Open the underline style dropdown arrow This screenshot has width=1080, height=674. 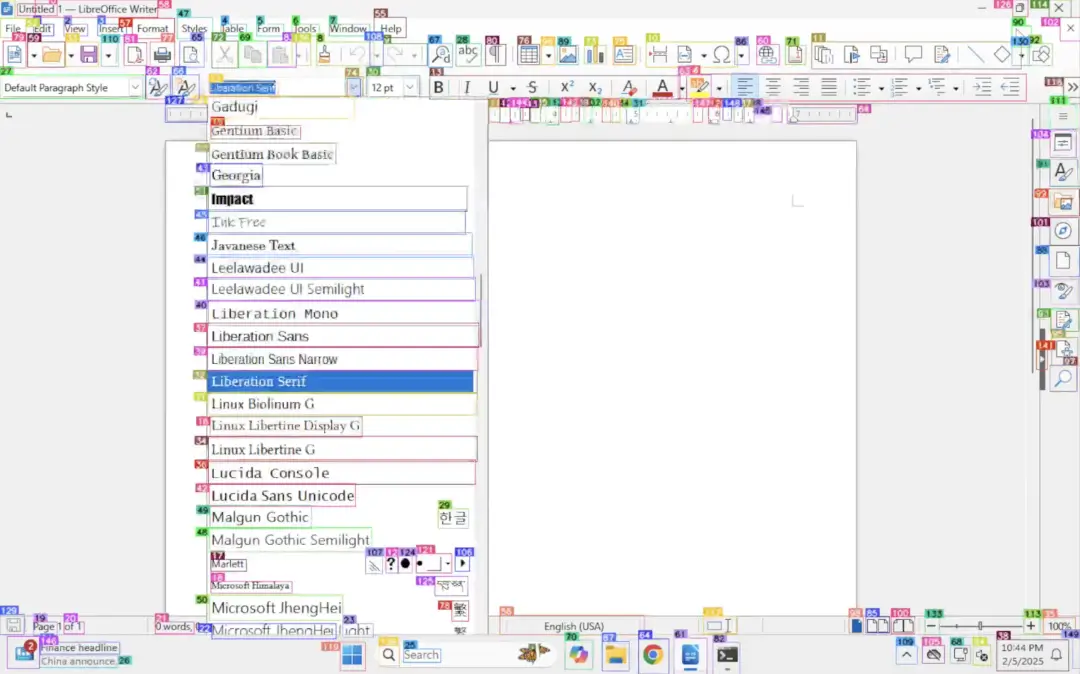pyautogui.click(x=512, y=88)
